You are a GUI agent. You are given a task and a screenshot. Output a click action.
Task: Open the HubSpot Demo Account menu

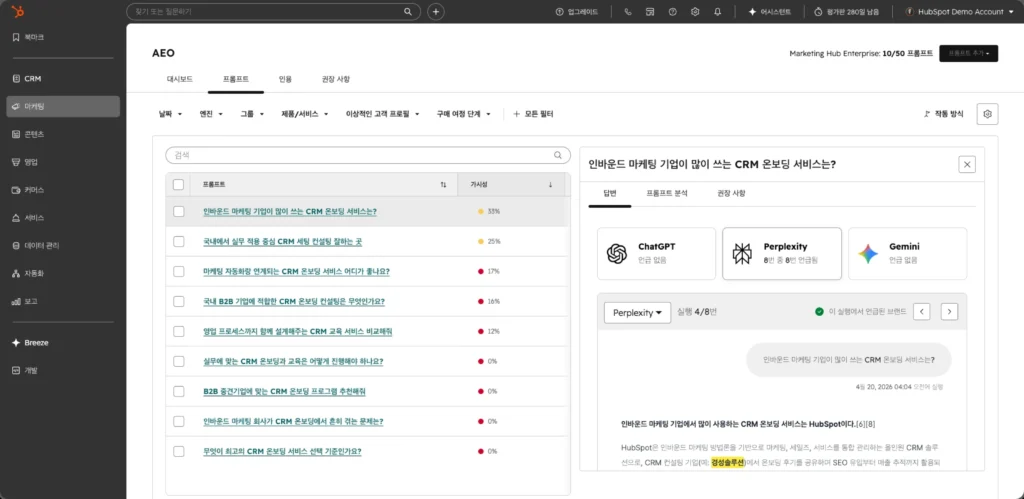[959, 12]
